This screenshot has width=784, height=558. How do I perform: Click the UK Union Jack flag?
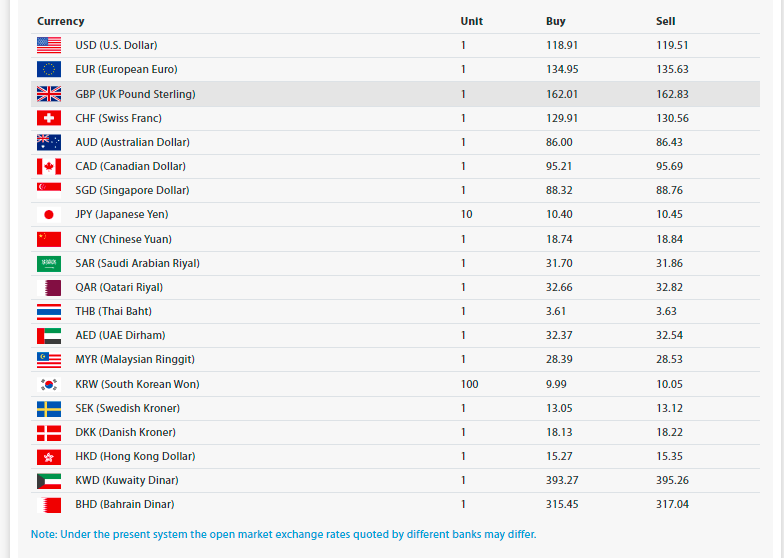click(x=49, y=94)
